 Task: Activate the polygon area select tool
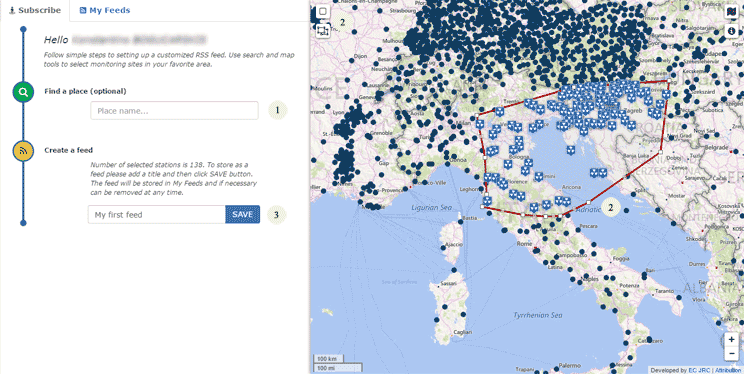323,31
